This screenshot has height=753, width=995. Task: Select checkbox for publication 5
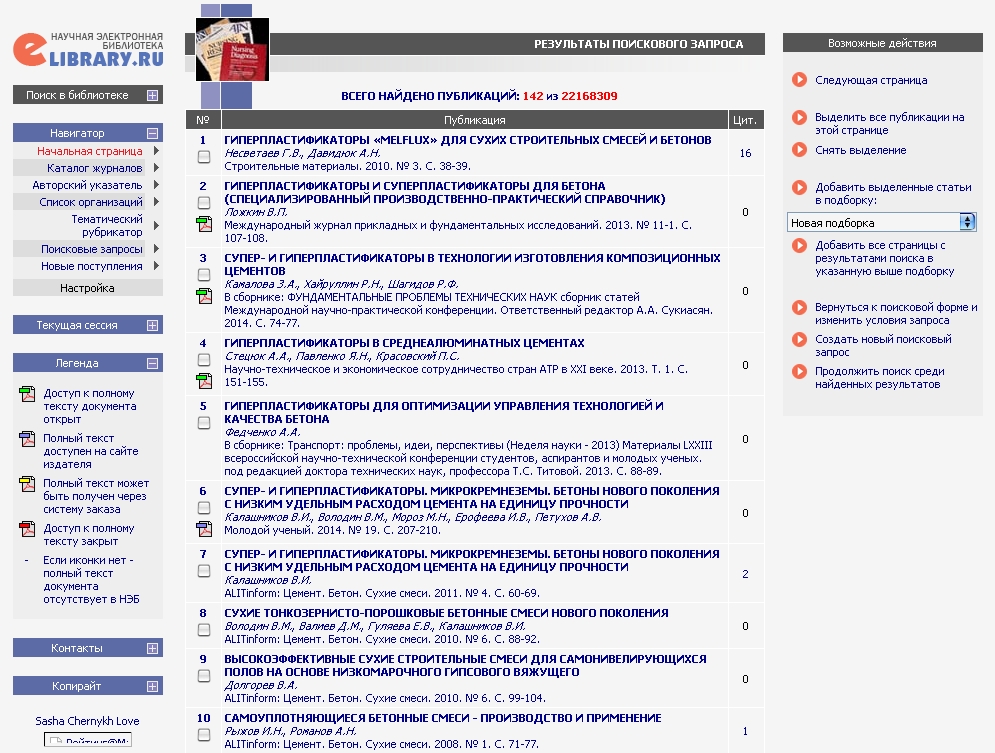click(204, 423)
